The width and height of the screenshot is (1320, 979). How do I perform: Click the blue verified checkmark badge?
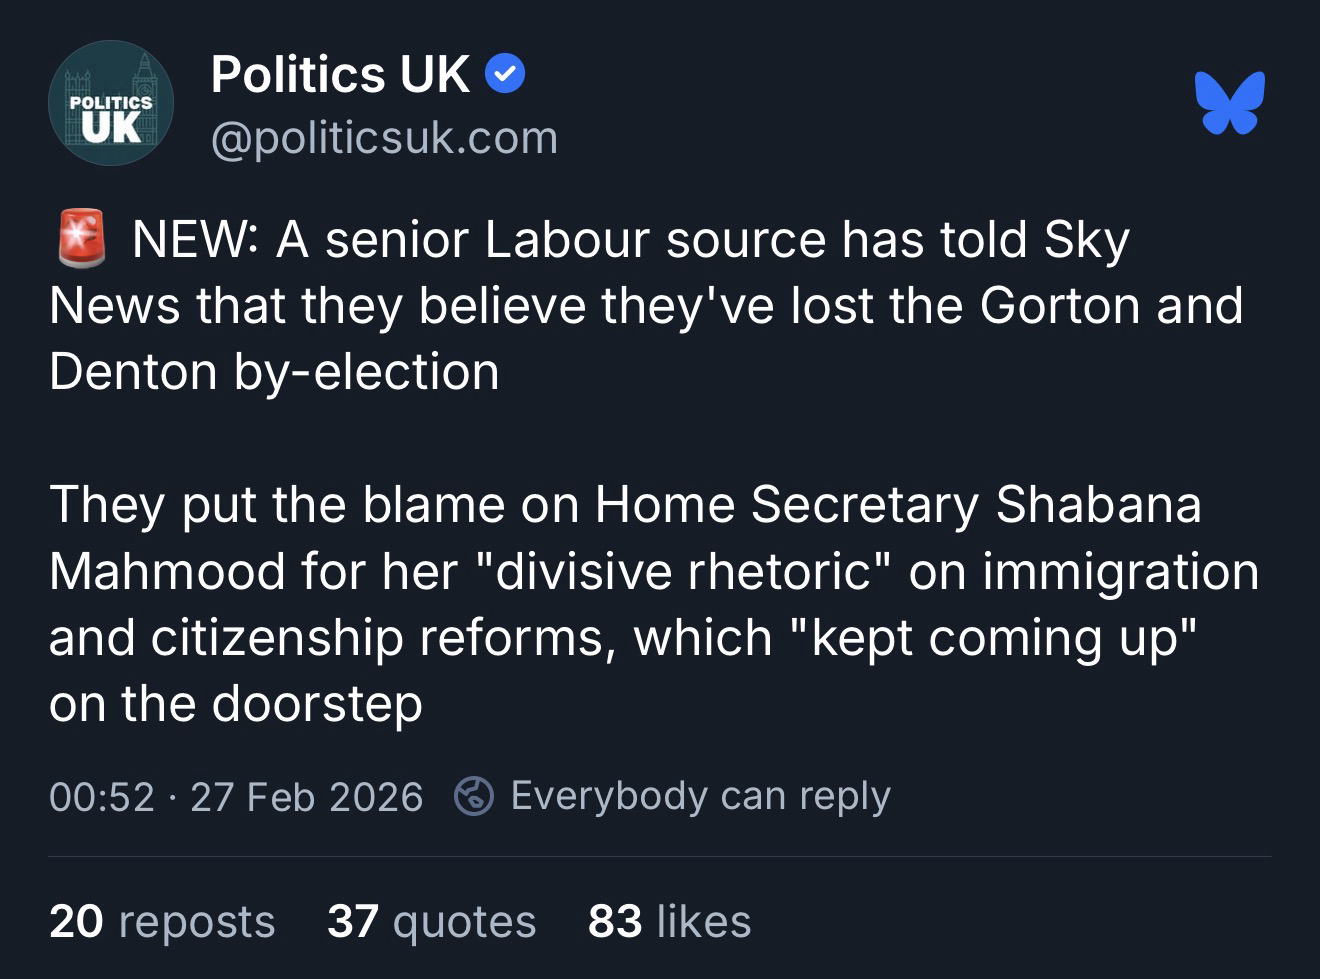[505, 75]
